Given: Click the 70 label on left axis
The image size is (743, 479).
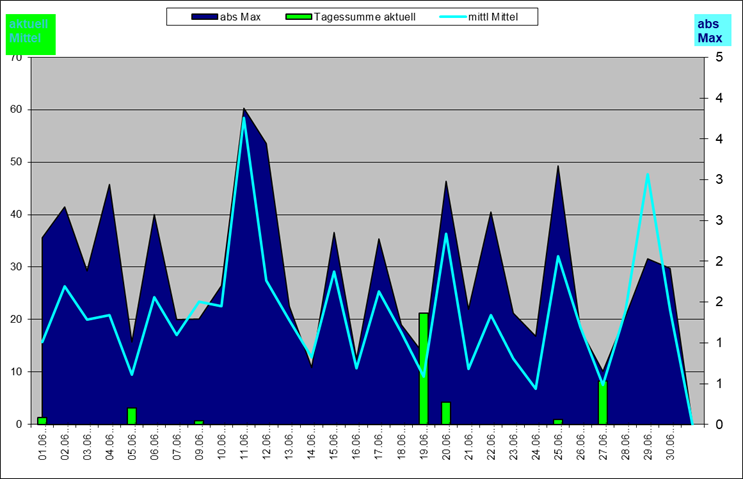Looking at the screenshot, I should coord(14,57).
